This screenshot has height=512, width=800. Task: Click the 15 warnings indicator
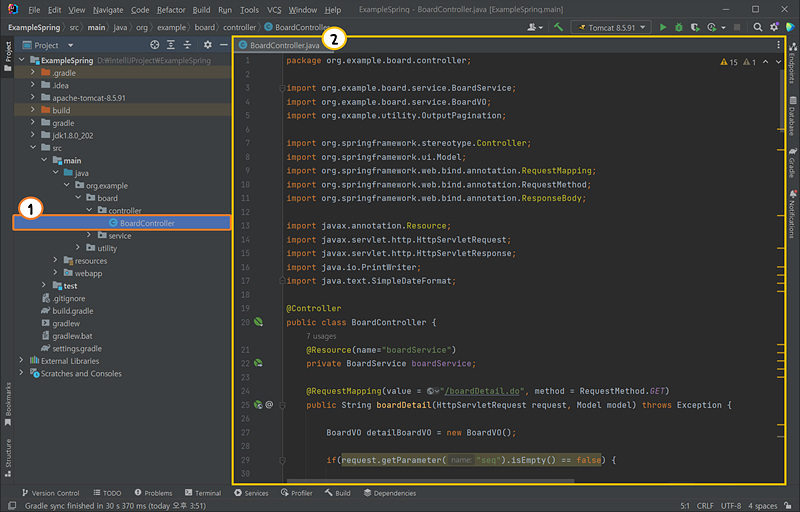point(729,62)
